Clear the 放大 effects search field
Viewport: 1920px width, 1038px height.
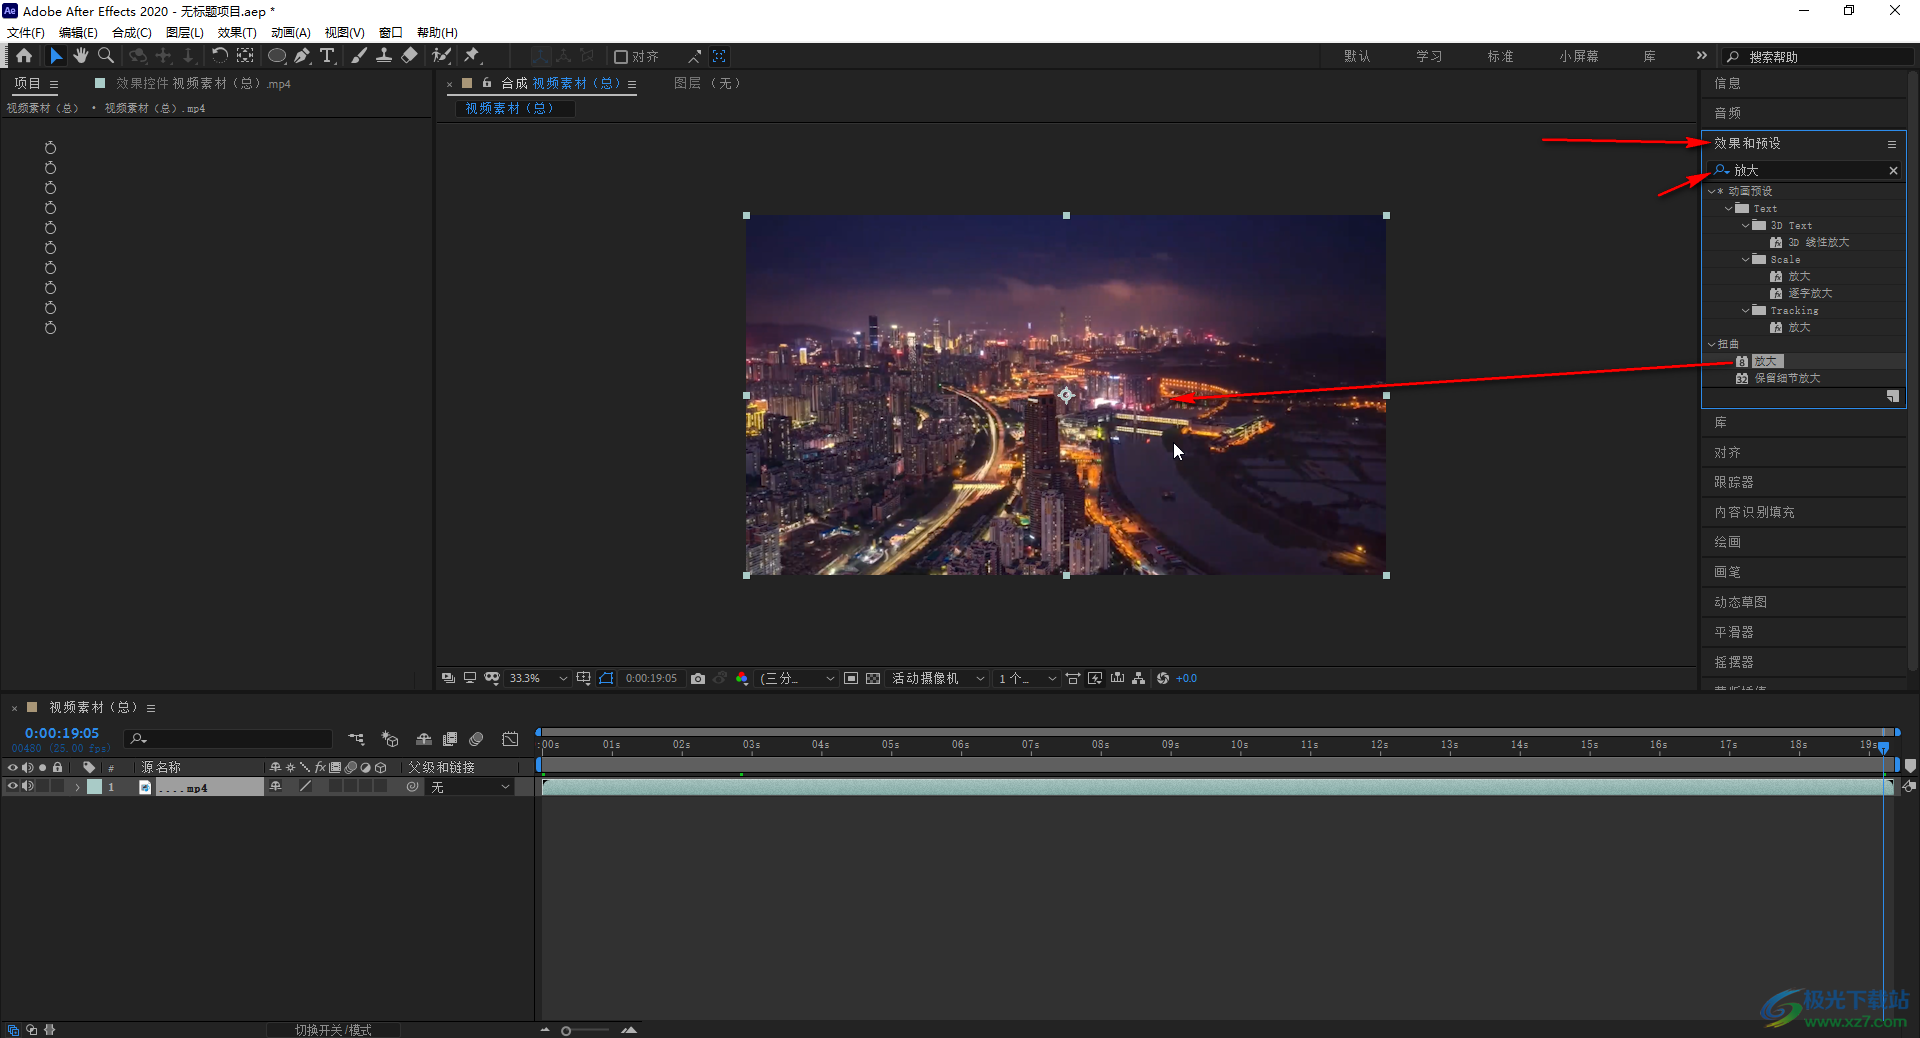[1893, 171]
